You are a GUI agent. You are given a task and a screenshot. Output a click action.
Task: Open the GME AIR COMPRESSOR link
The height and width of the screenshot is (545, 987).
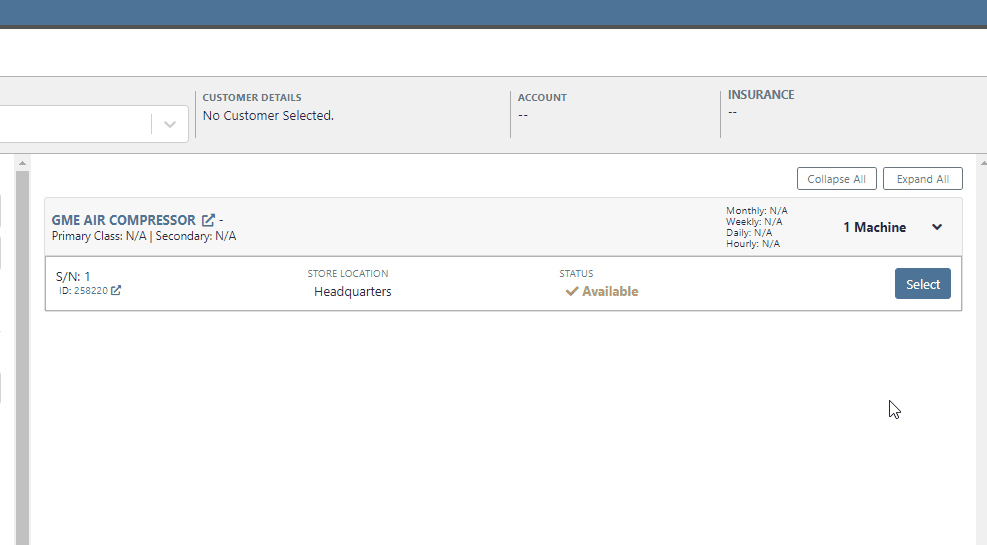(x=123, y=220)
